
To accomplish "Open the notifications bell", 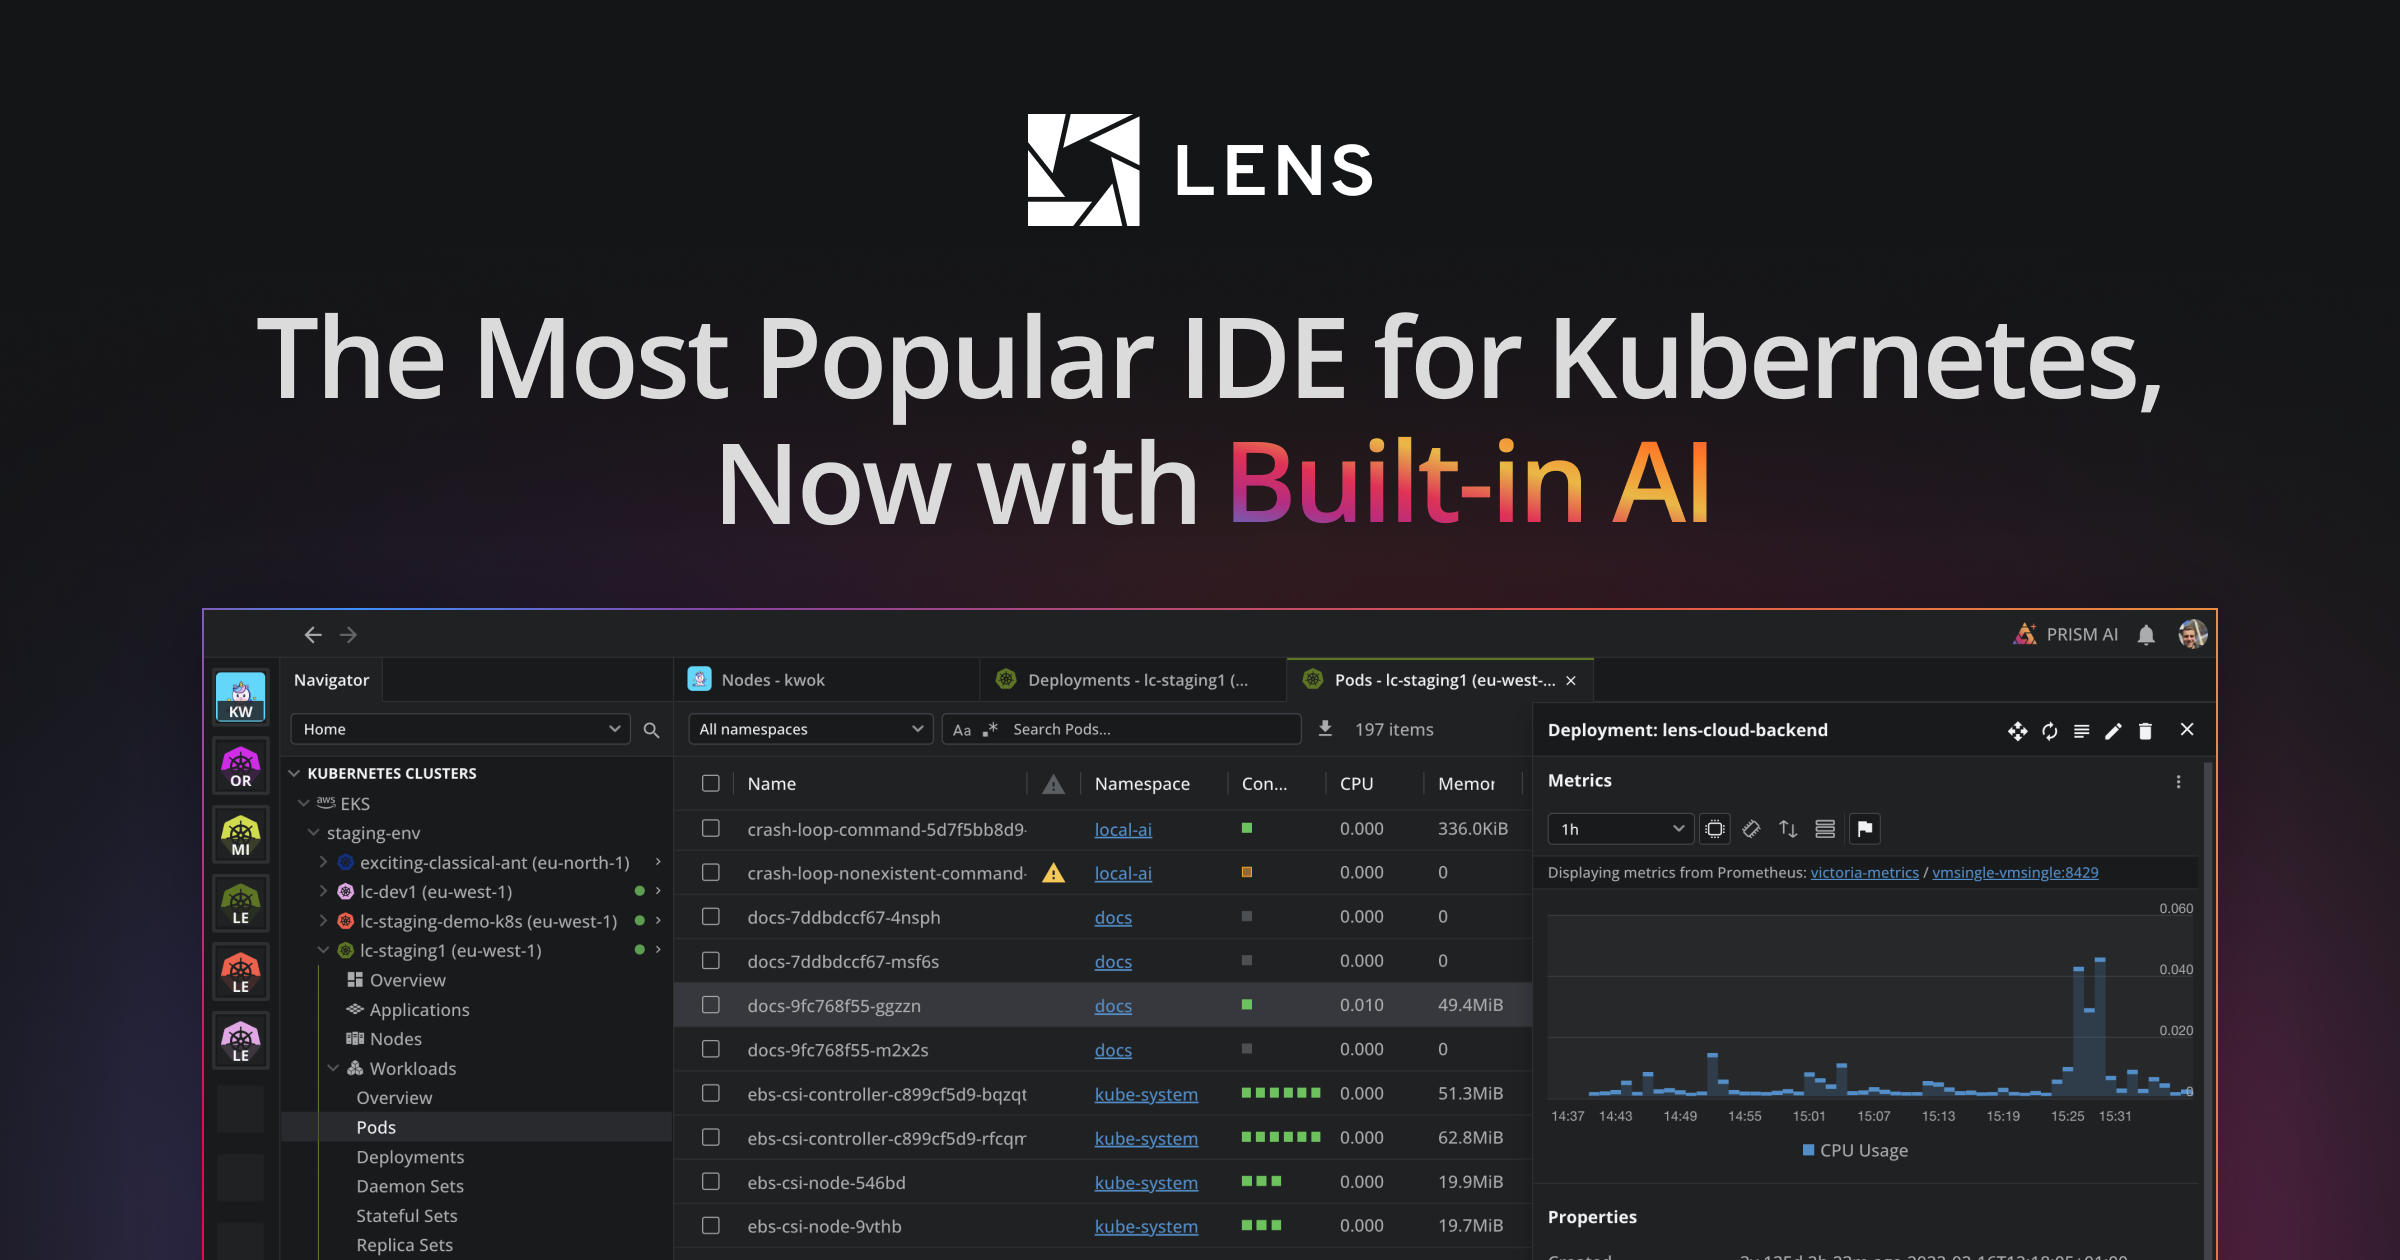I will pos(2146,635).
